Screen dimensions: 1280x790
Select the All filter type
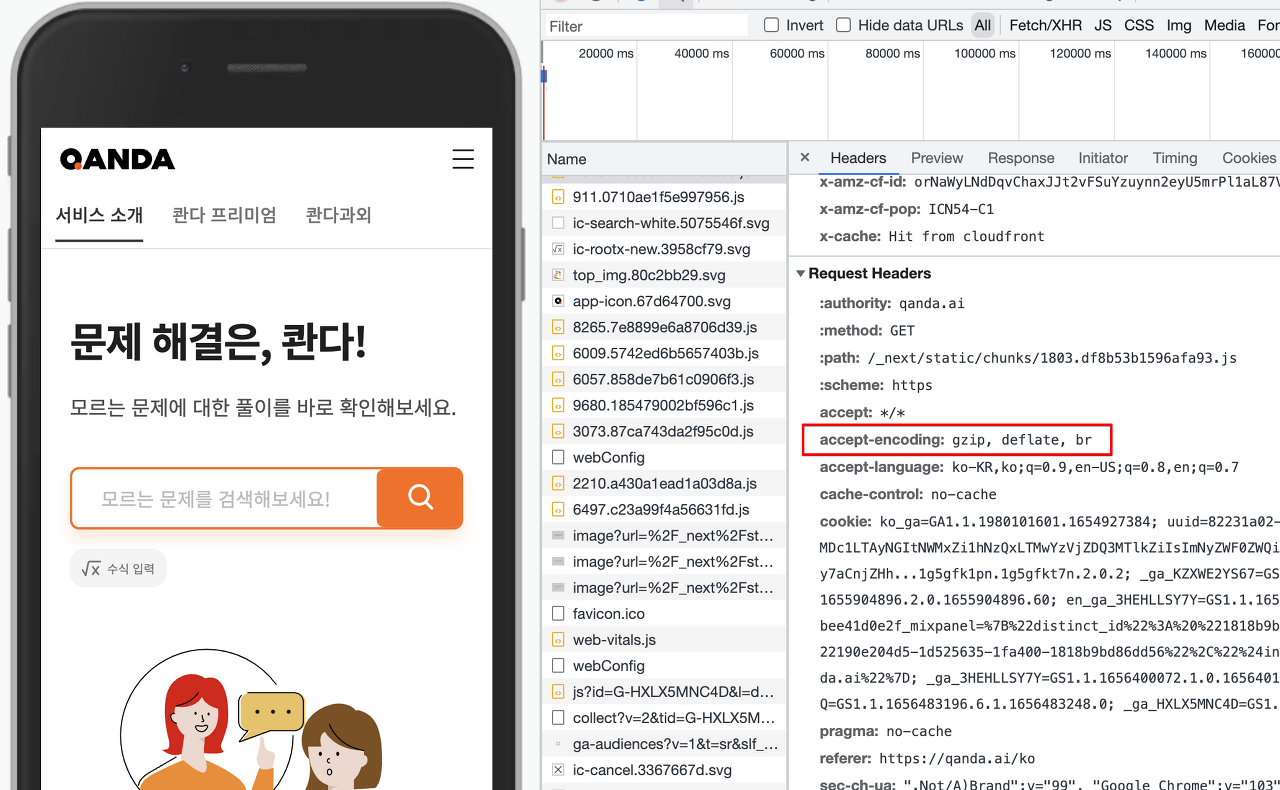pos(983,25)
